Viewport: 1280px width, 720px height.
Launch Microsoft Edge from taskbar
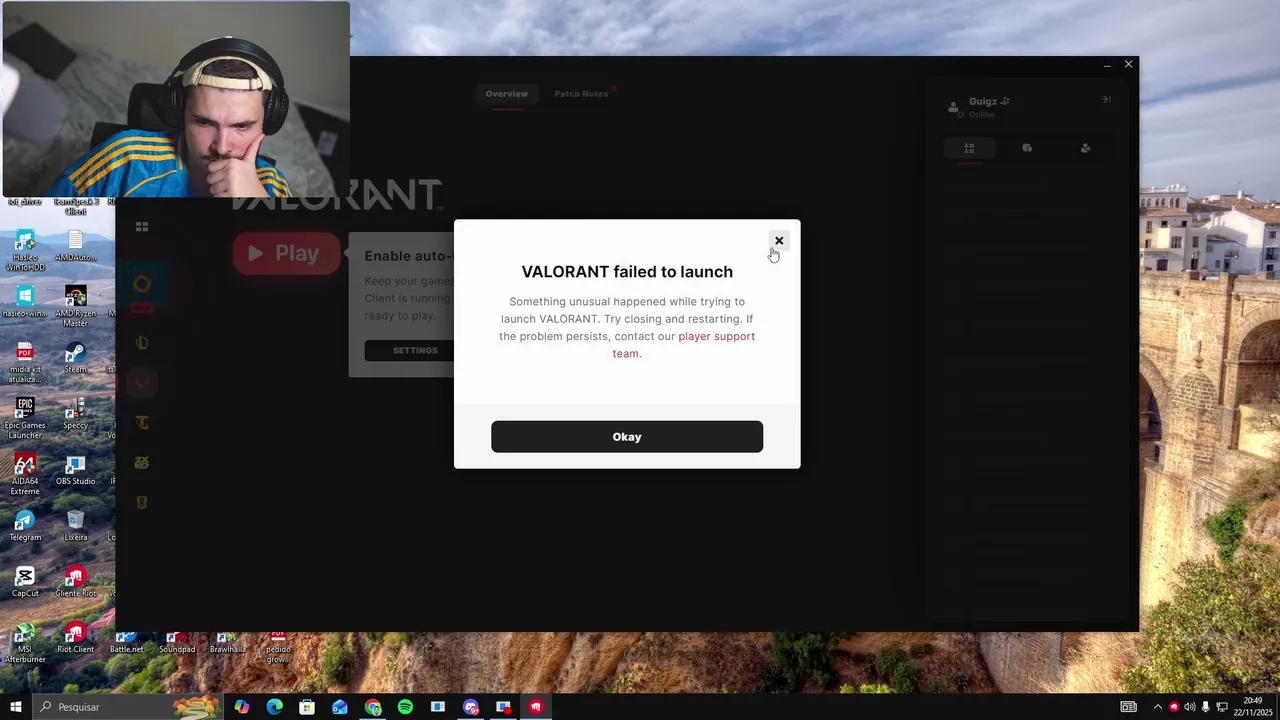coord(274,707)
